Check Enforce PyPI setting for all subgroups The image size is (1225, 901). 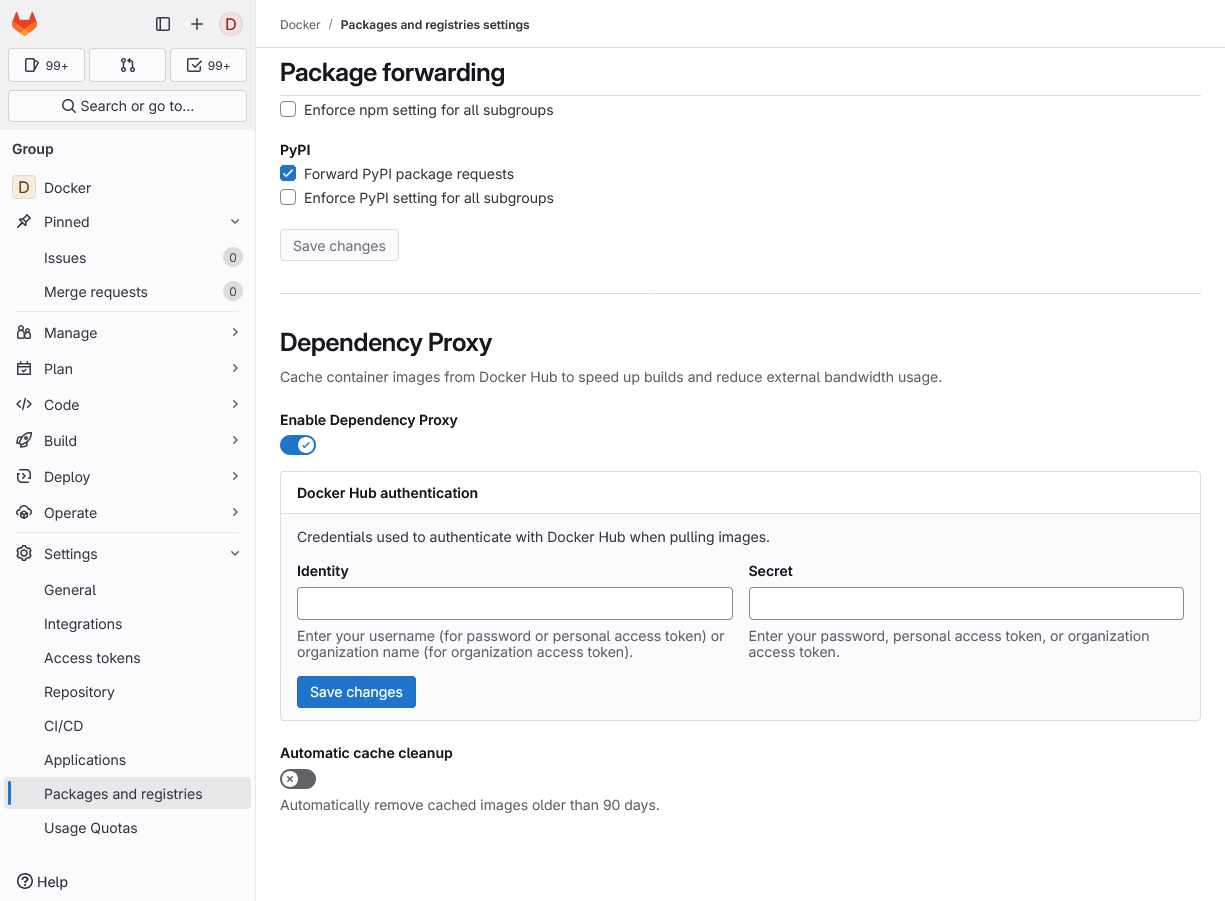(288, 198)
